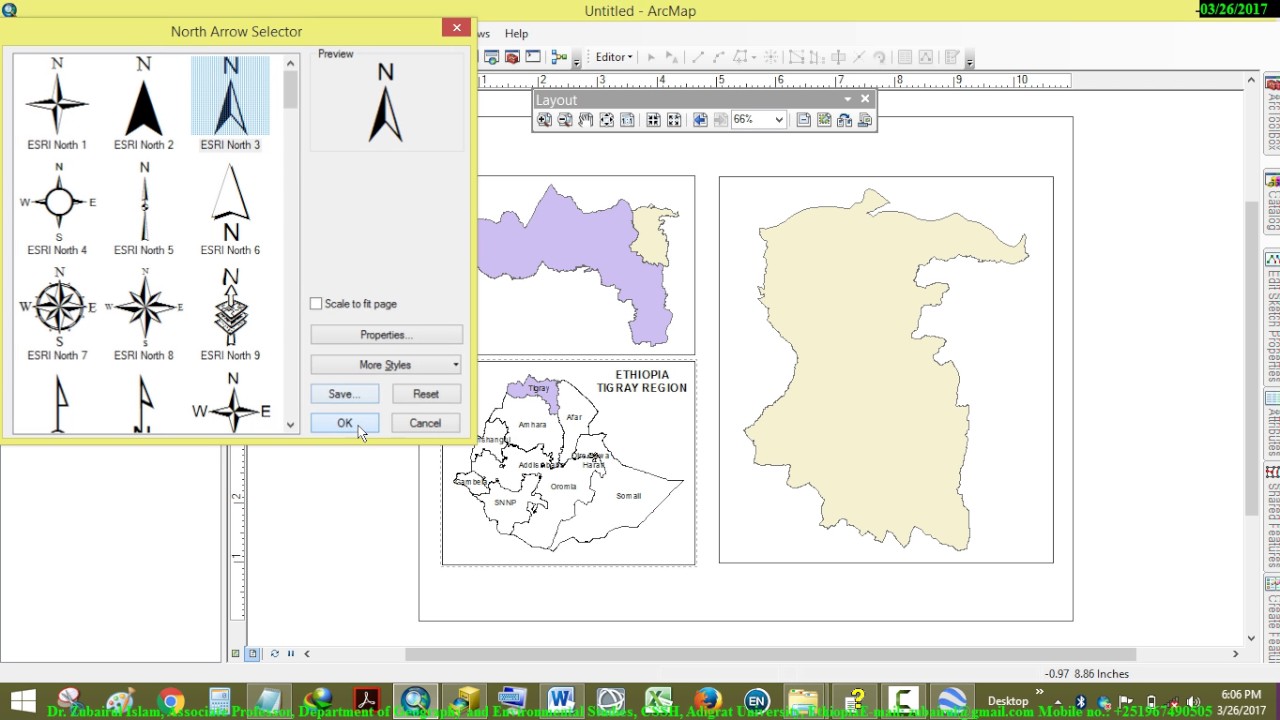Pick the ESRI North 6 arrow
The height and width of the screenshot is (720, 1280).
click(230, 208)
